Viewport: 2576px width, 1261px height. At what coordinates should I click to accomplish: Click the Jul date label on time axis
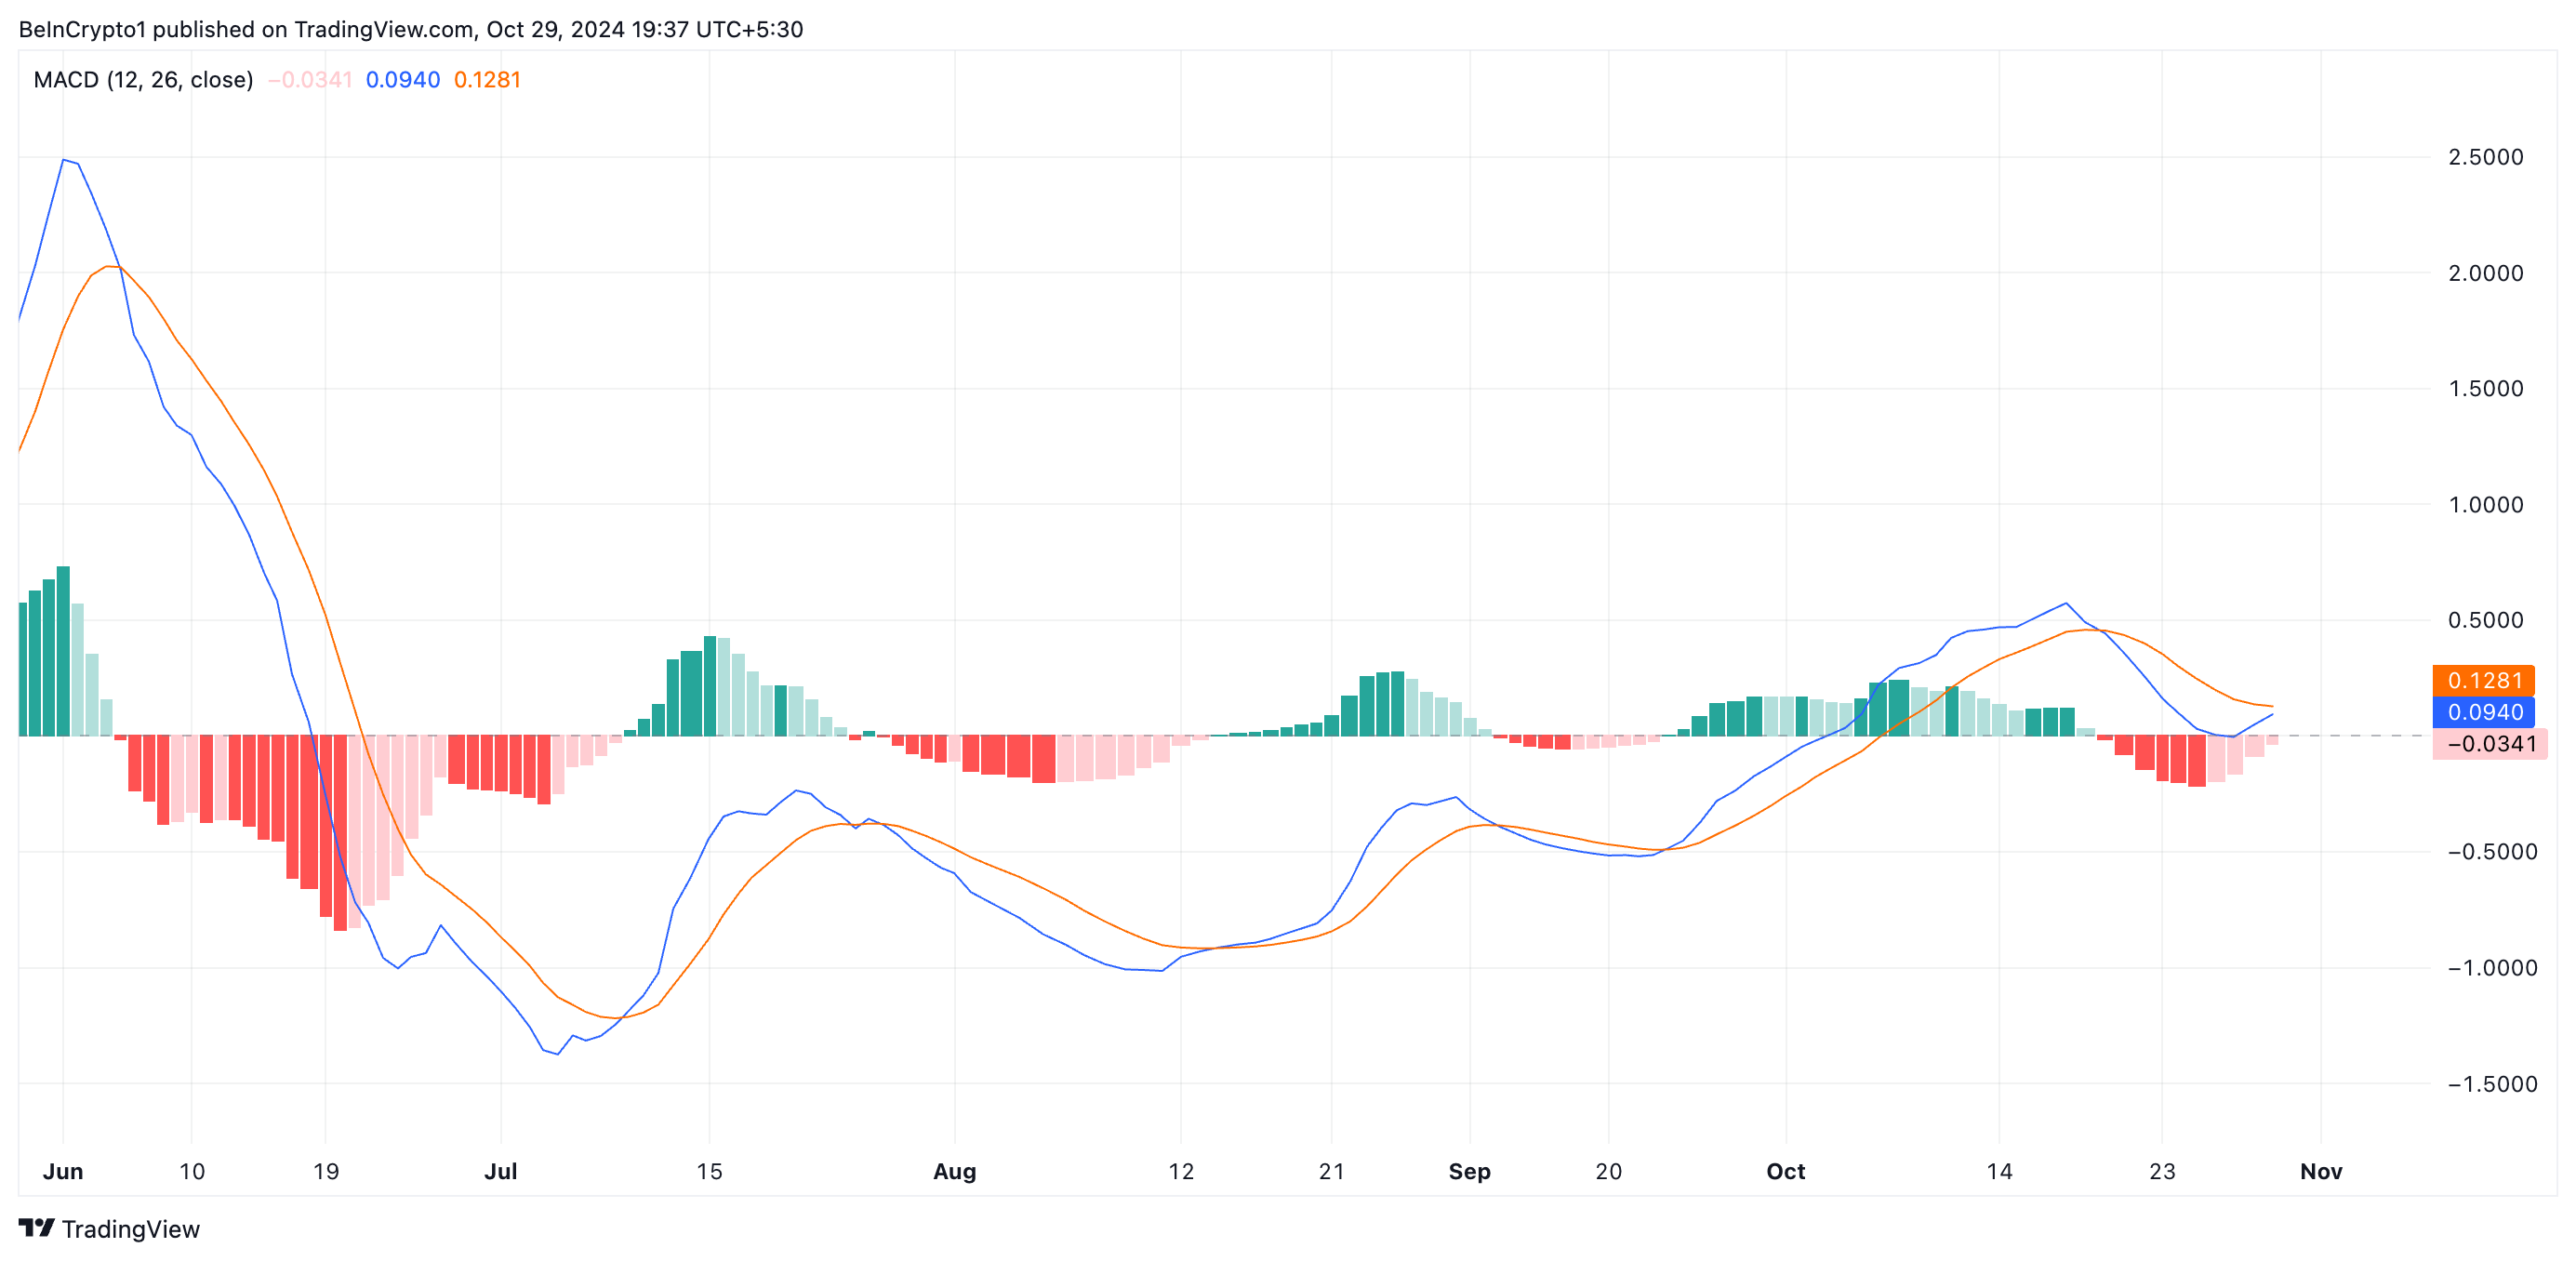pos(500,1171)
